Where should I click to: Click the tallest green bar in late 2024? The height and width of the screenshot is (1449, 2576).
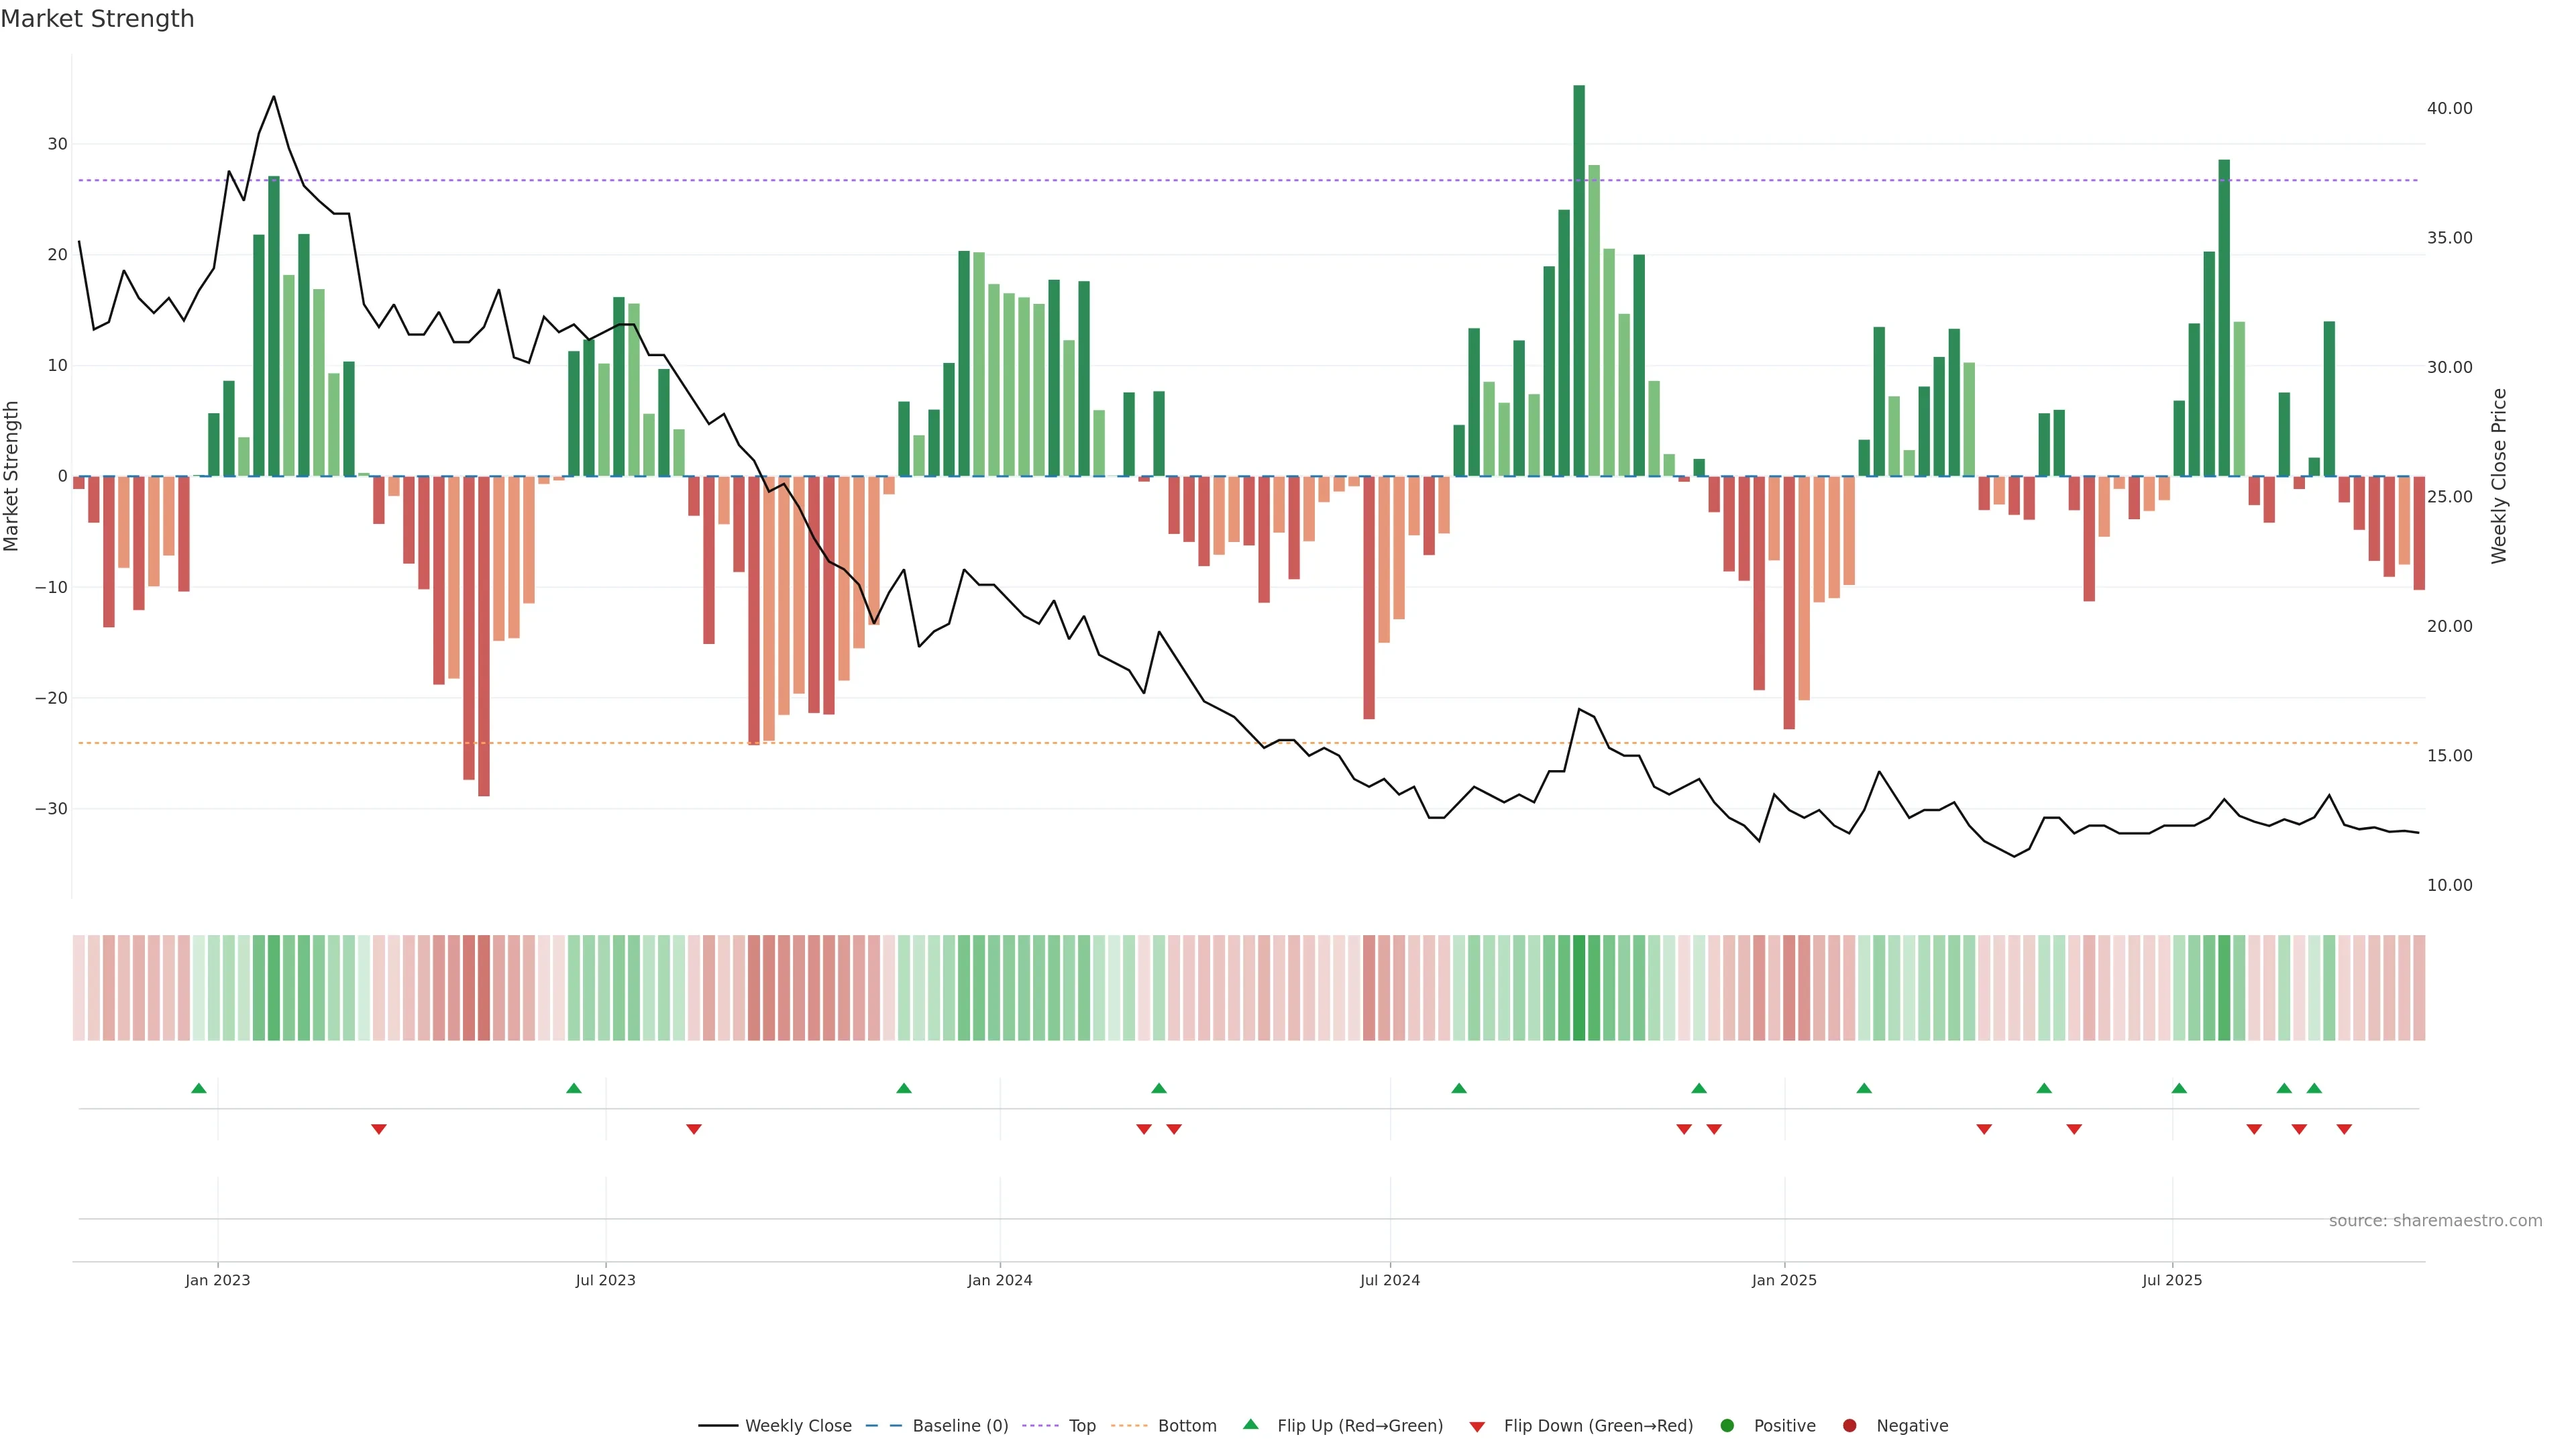coord(1579,280)
